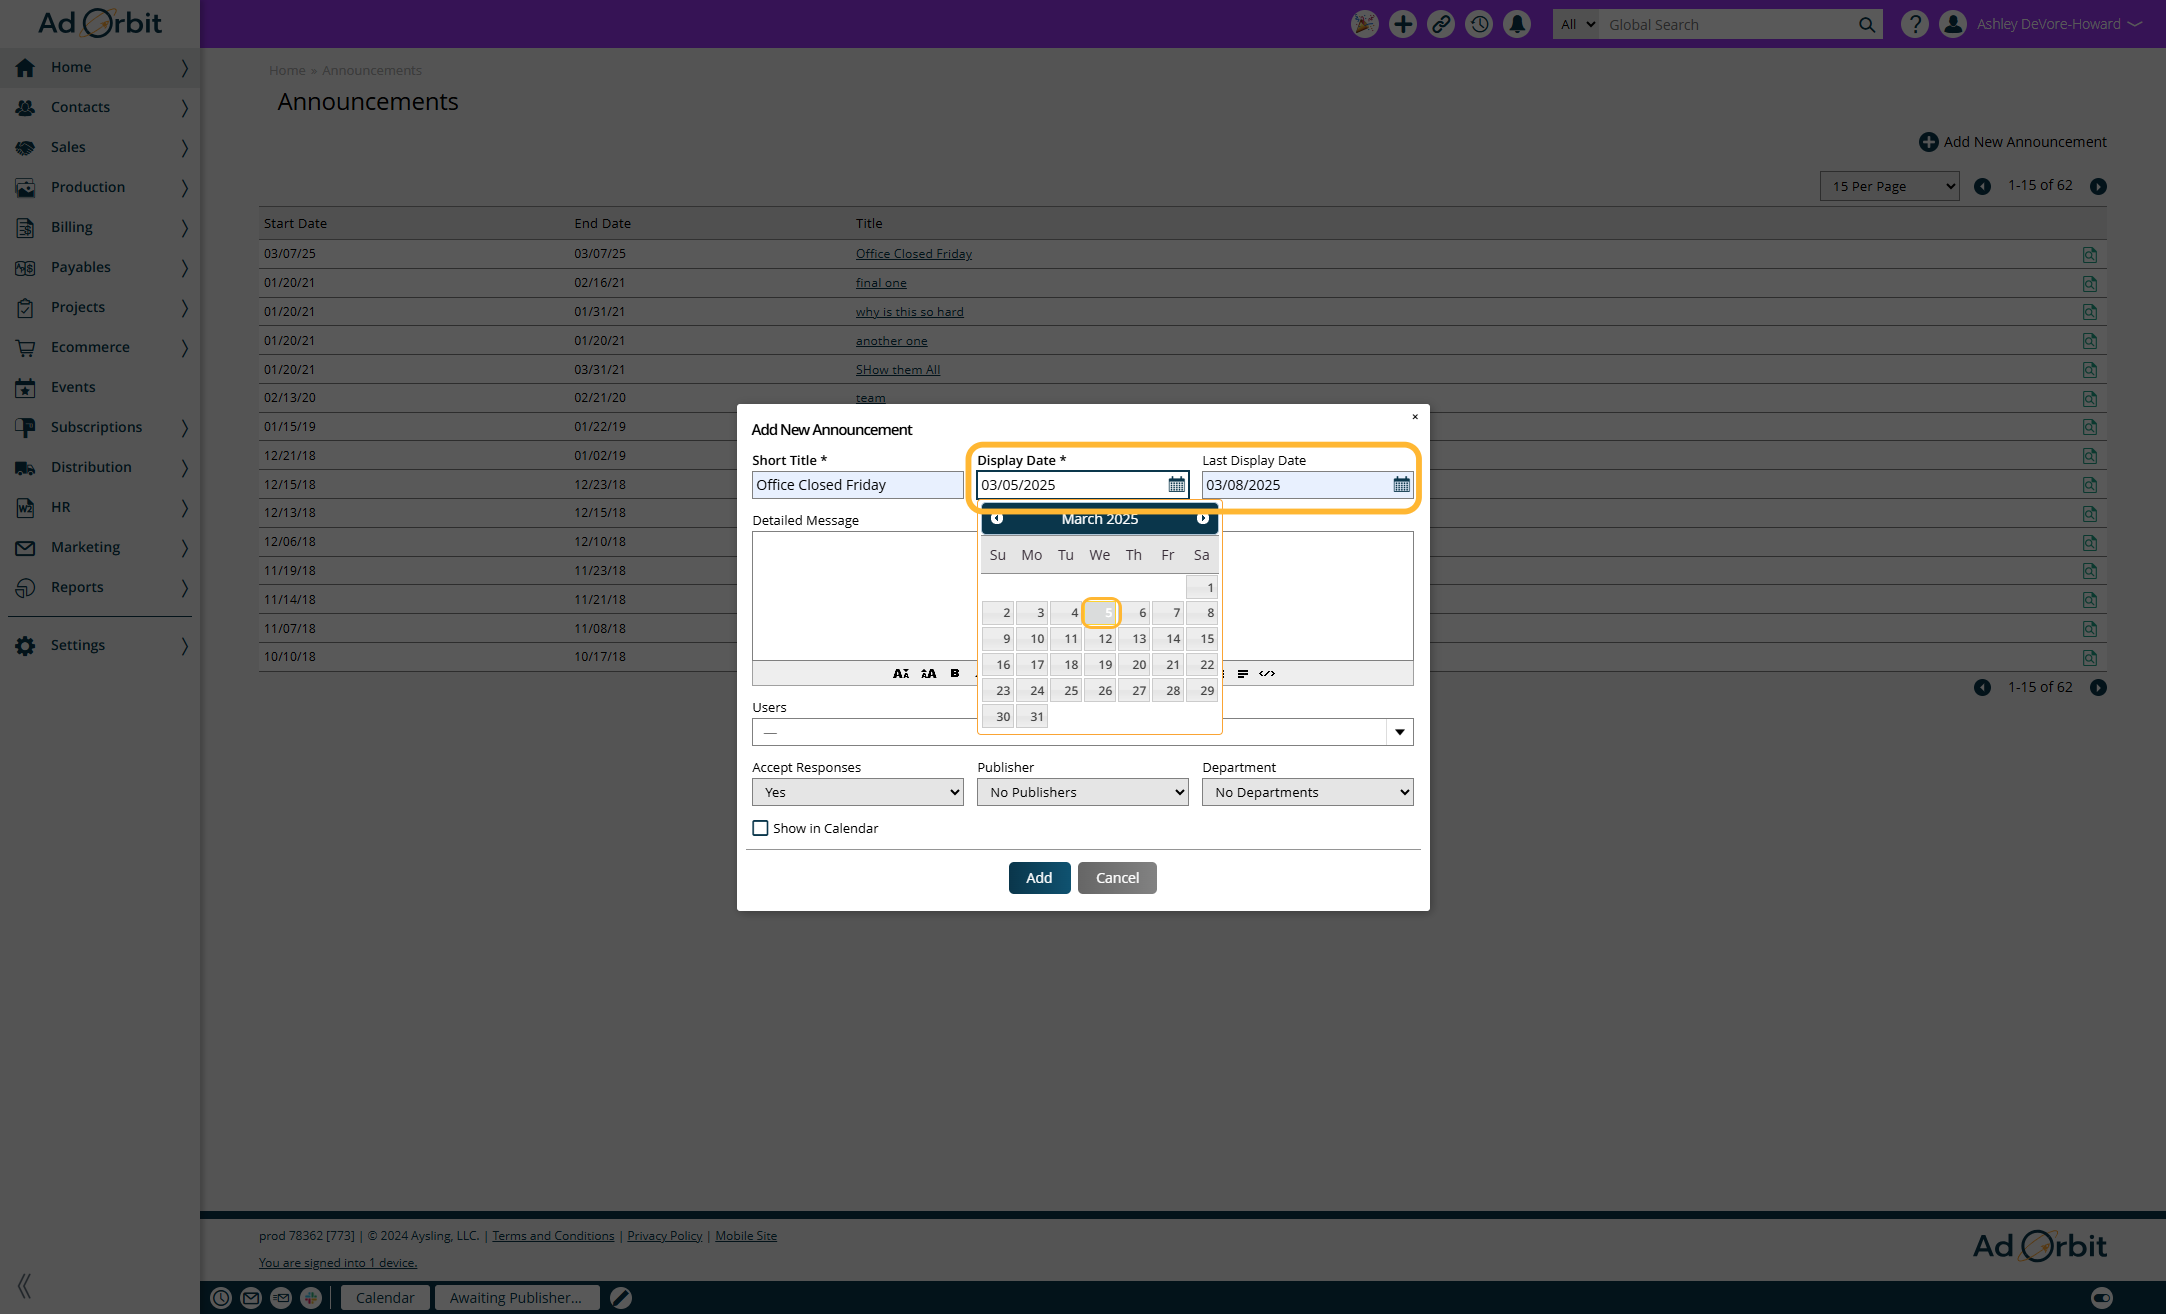Expand the Contacts sidebar menu chevron

point(184,108)
